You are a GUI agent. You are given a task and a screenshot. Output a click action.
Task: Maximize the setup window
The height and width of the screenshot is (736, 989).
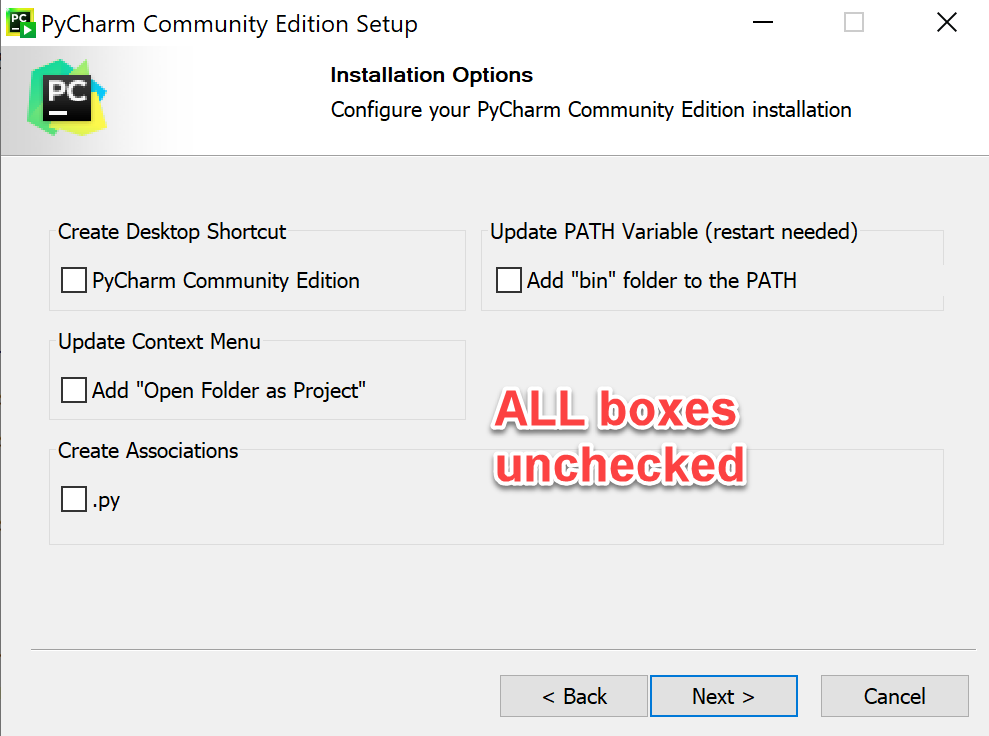853,22
